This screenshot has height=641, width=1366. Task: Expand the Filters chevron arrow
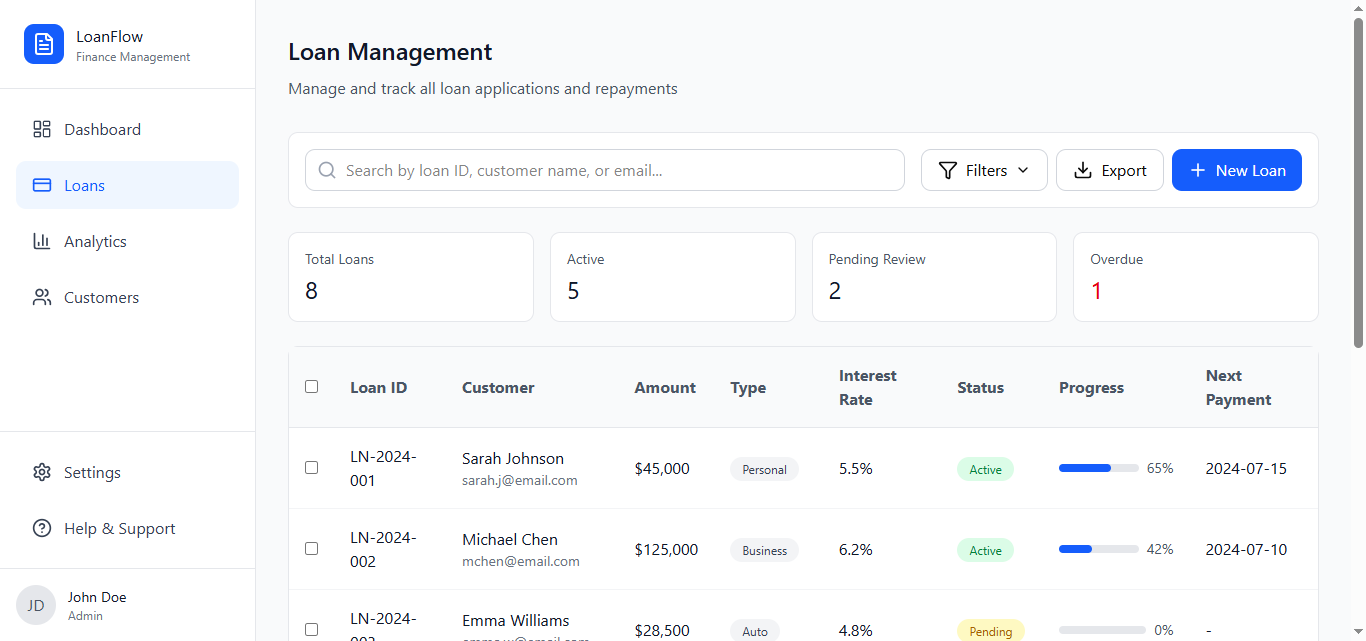(x=1023, y=170)
